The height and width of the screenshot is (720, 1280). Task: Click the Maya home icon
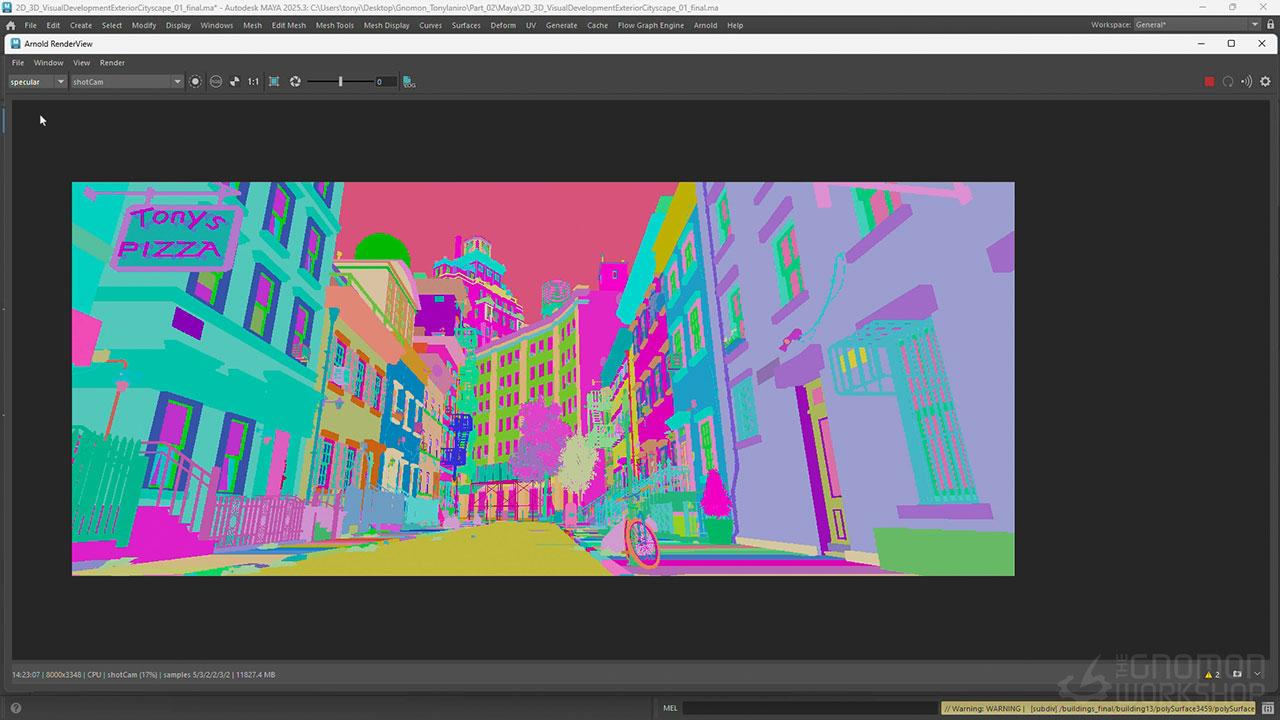coord(10,25)
